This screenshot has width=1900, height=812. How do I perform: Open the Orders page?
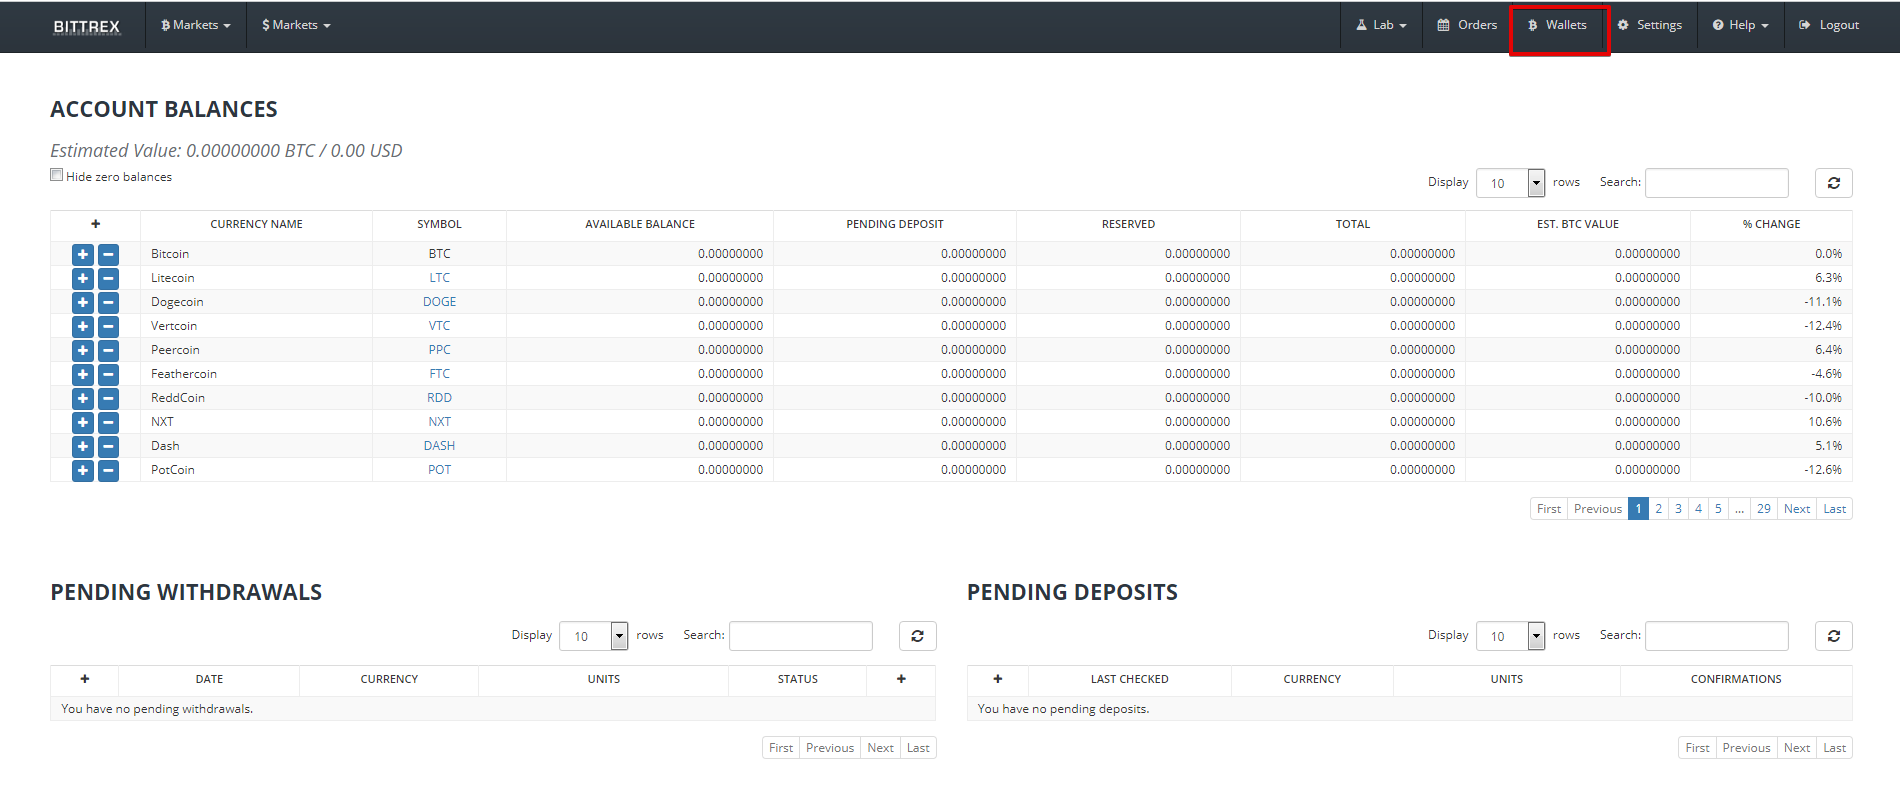(1467, 25)
